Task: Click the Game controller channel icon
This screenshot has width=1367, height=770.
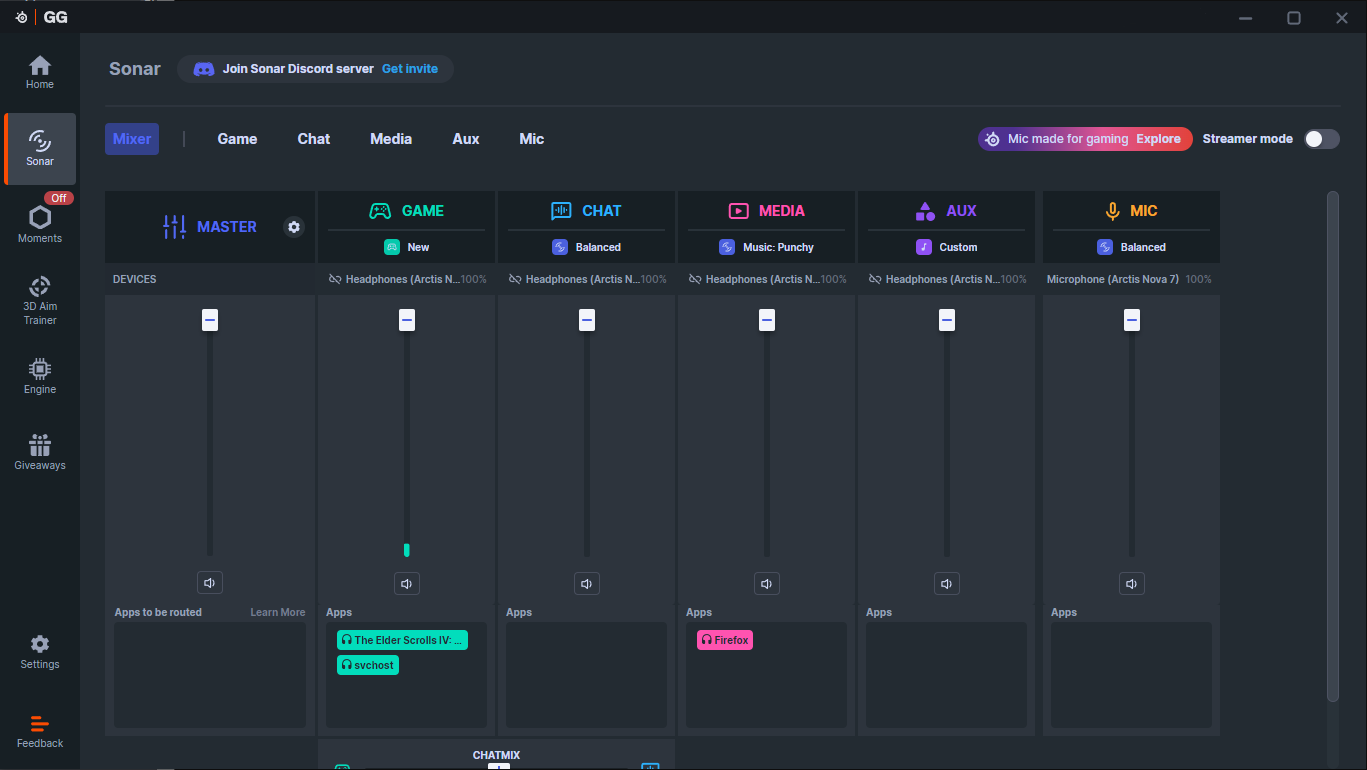Action: [380, 211]
